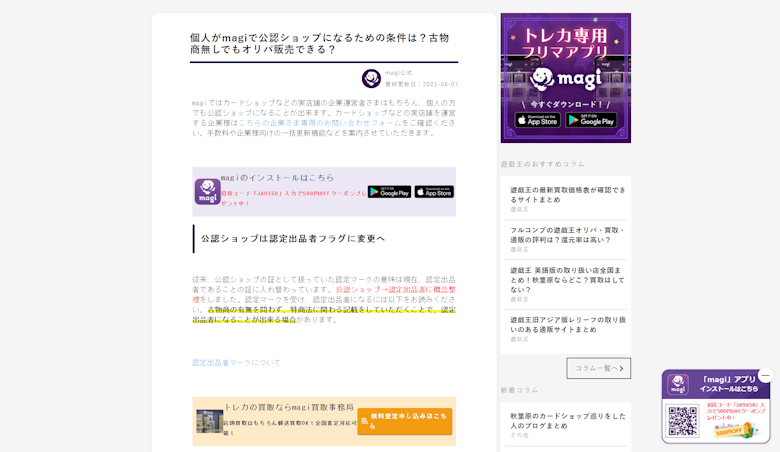Open article フルコンプの遊戯王オリパ・買取・通販の評判

pyautogui.click(x=567, y=234)
